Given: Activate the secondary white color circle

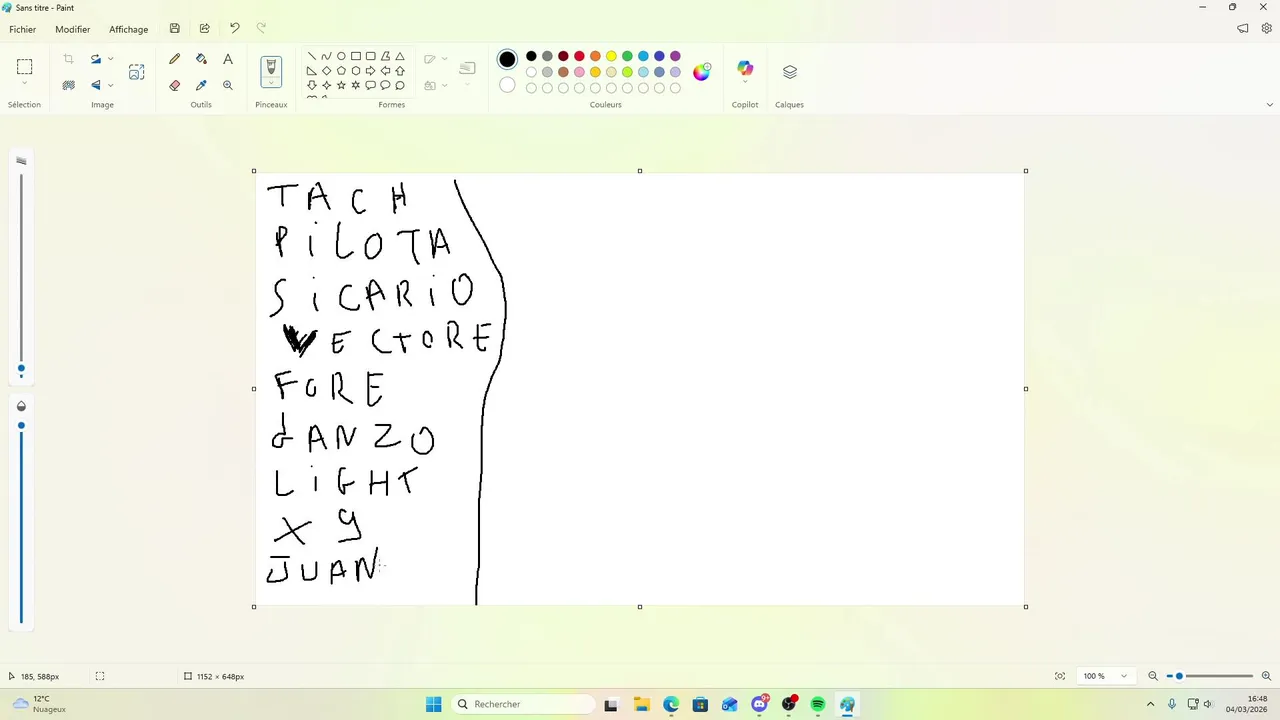Looking at the screenshot, I should pyautogui.click(x=507, y=85).
